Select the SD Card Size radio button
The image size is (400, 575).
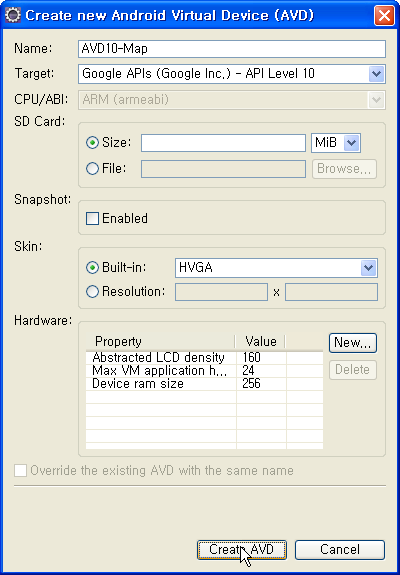point(92,142)
